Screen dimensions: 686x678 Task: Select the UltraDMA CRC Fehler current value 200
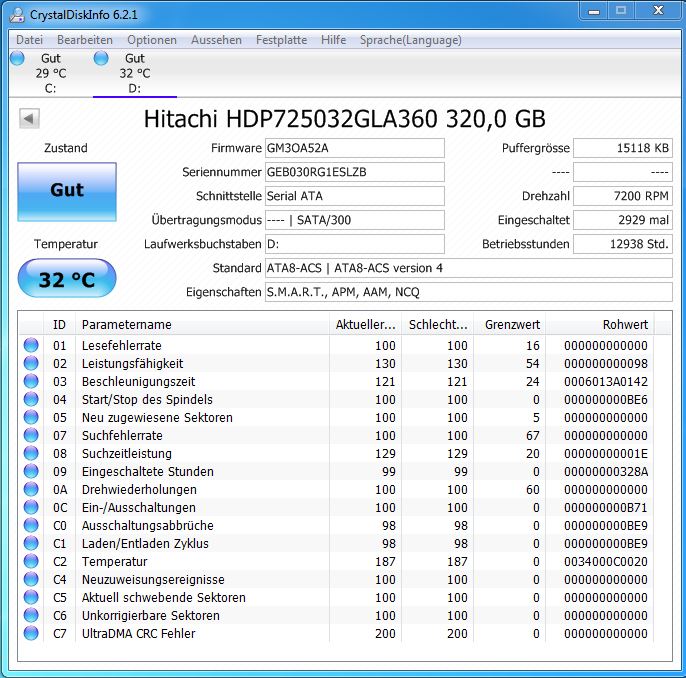pos(385,633)
